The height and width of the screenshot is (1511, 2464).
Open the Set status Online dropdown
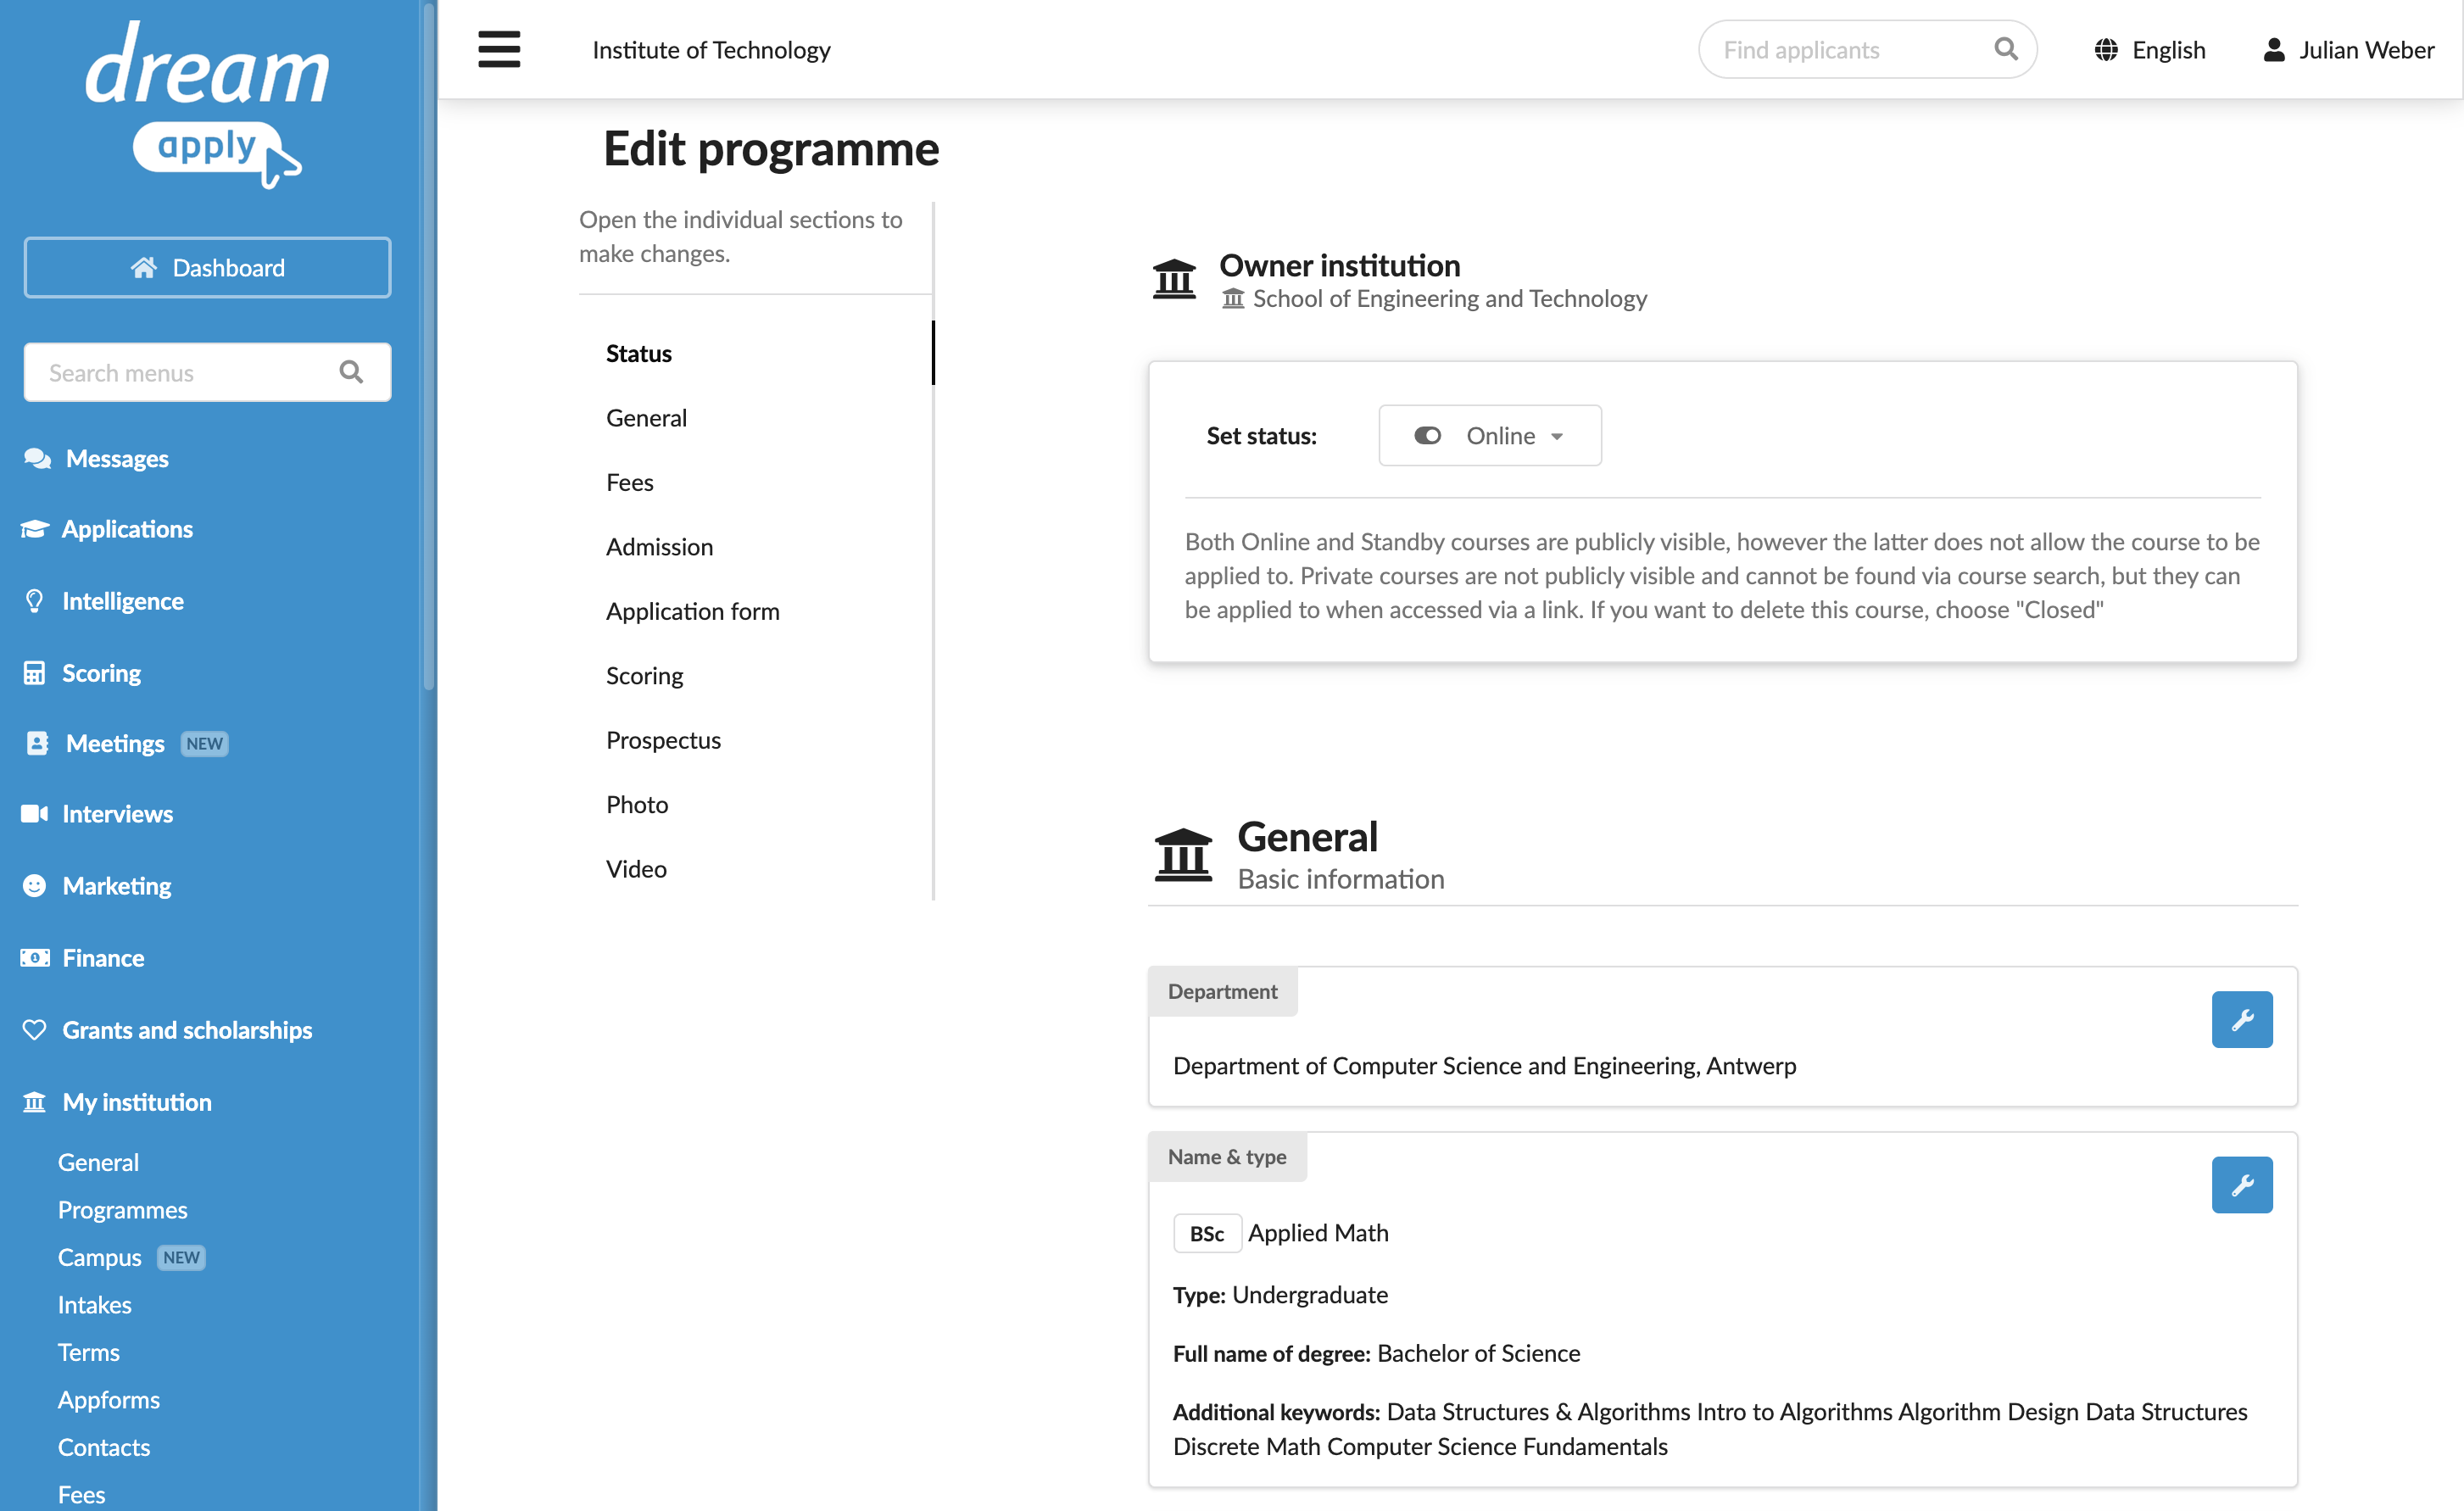tap(1490, 436)
